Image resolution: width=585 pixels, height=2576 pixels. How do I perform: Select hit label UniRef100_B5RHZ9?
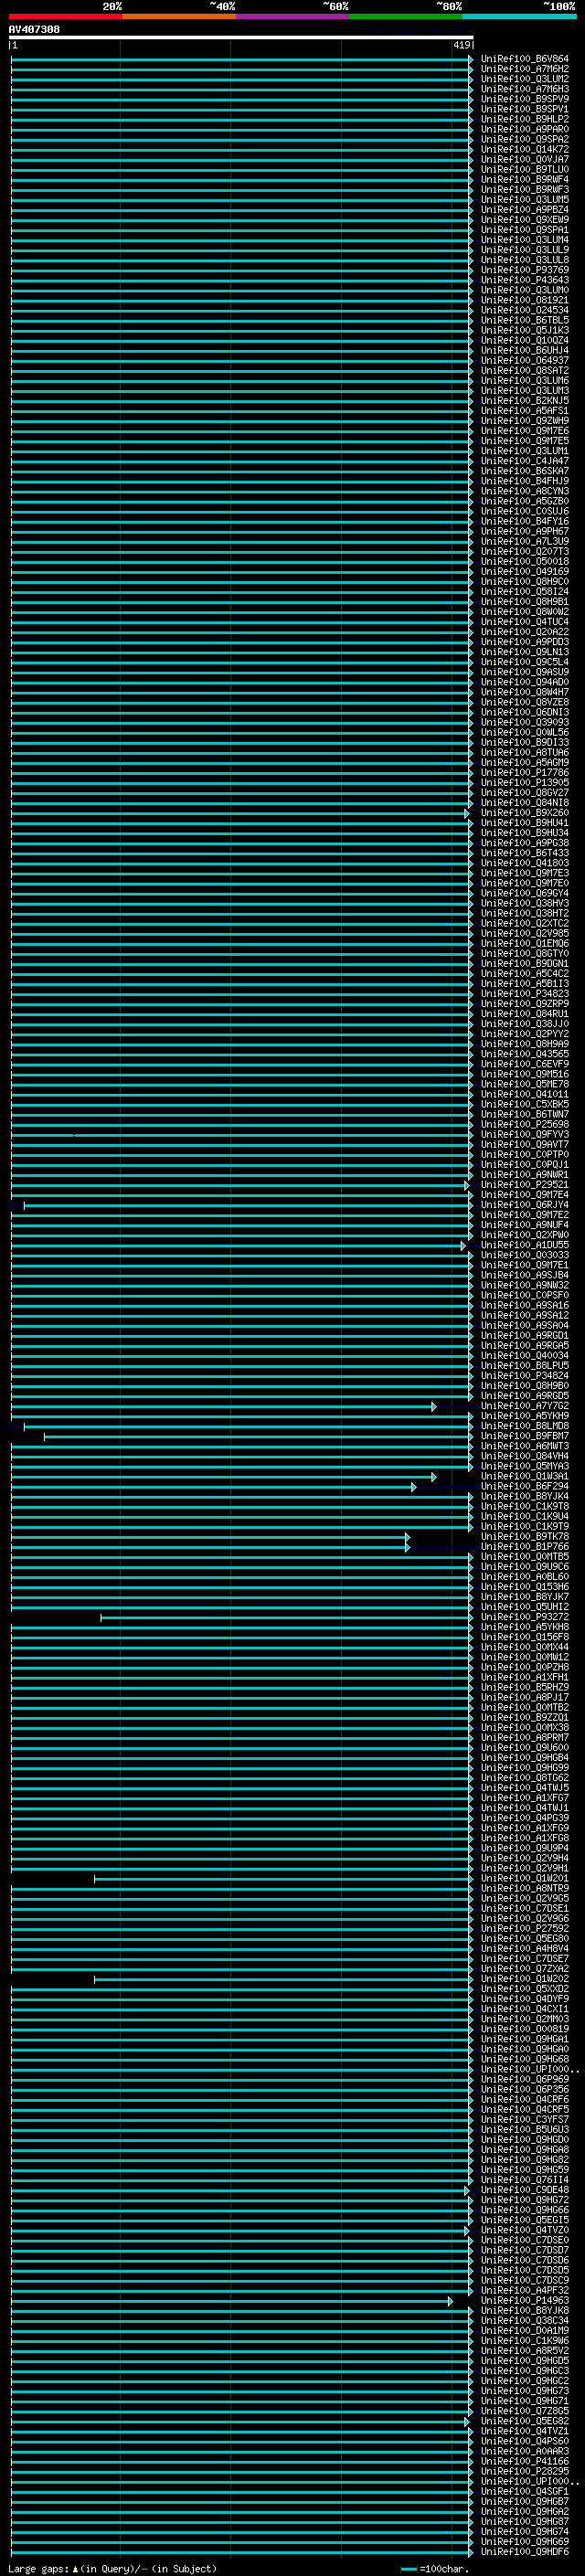(x=524, y=1687)
